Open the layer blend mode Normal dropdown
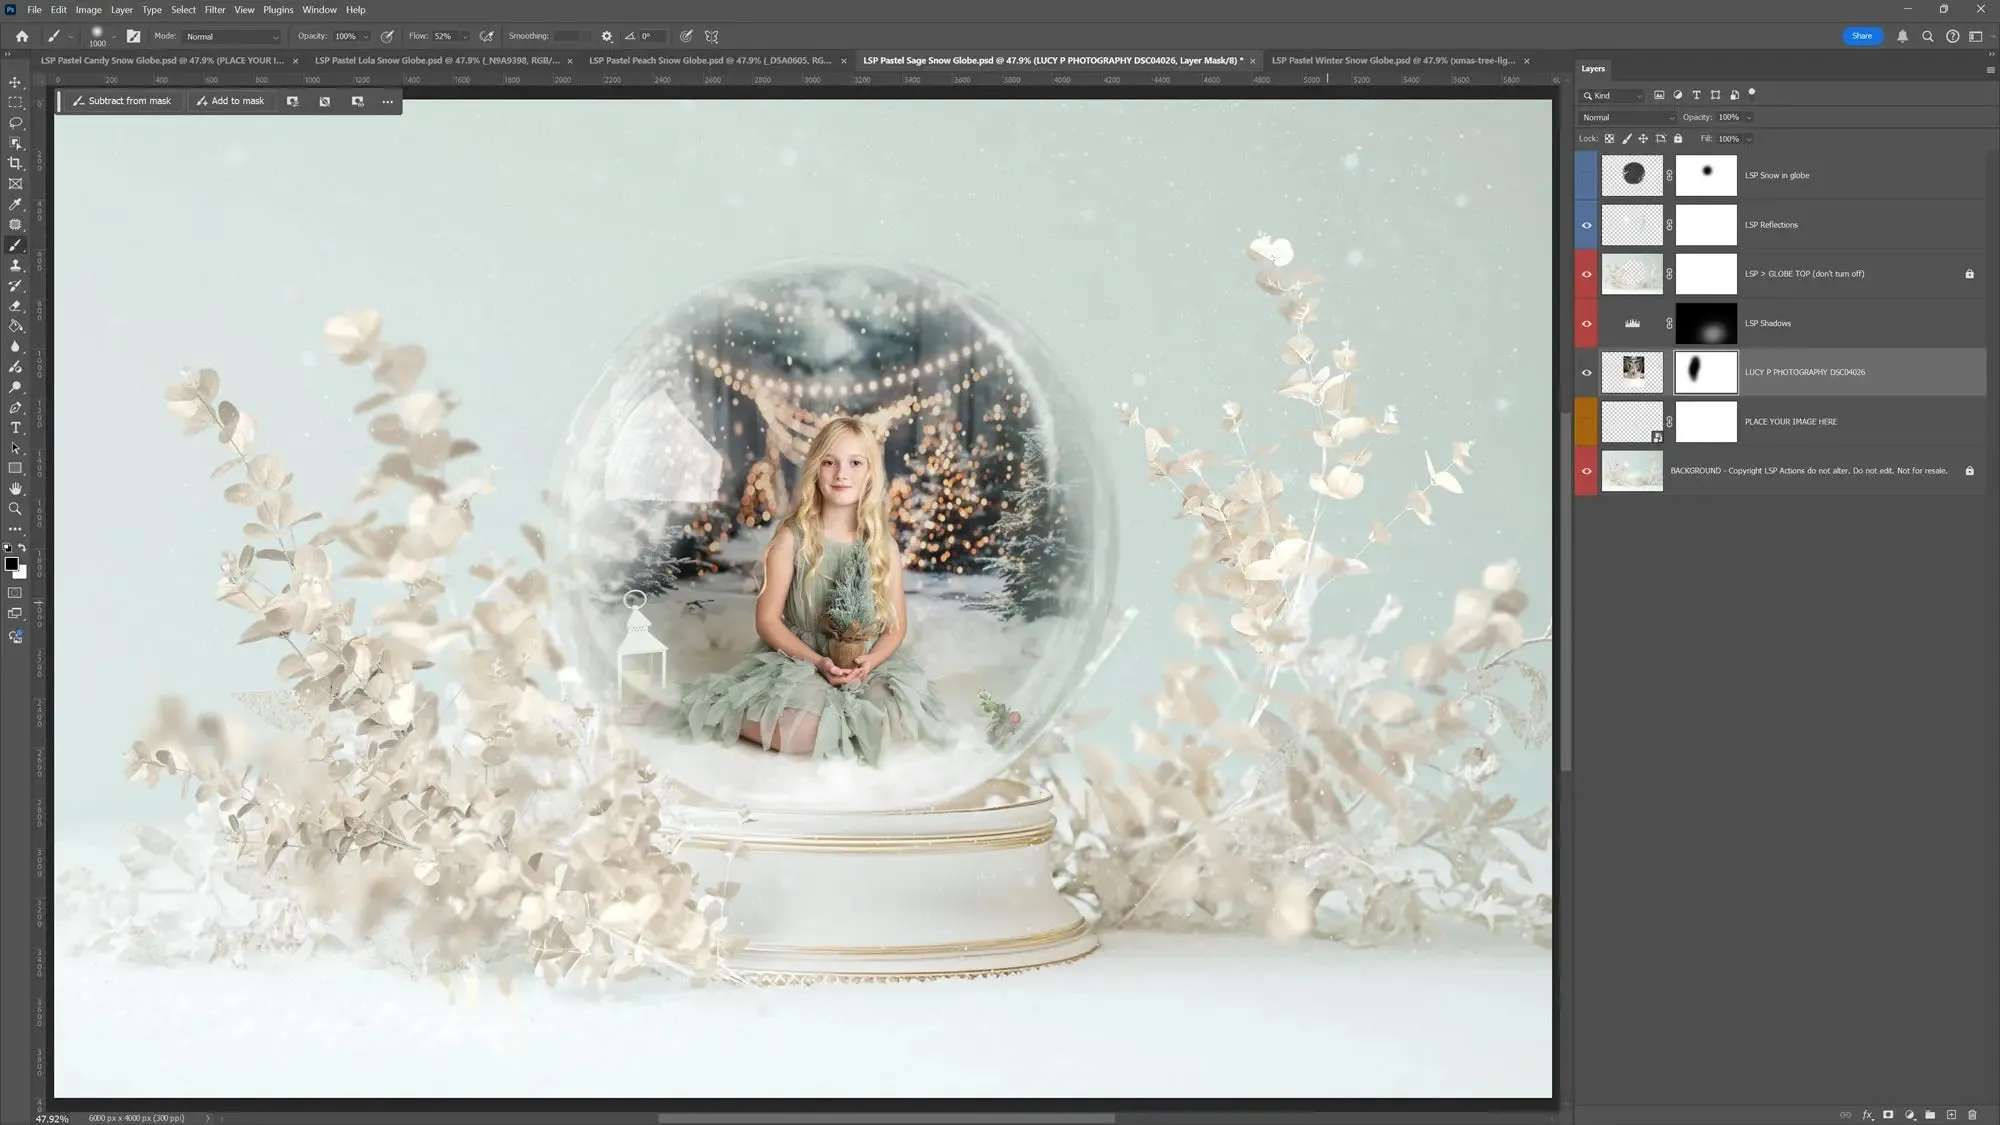The image size is (2000, 1125). click(1627, 118)
